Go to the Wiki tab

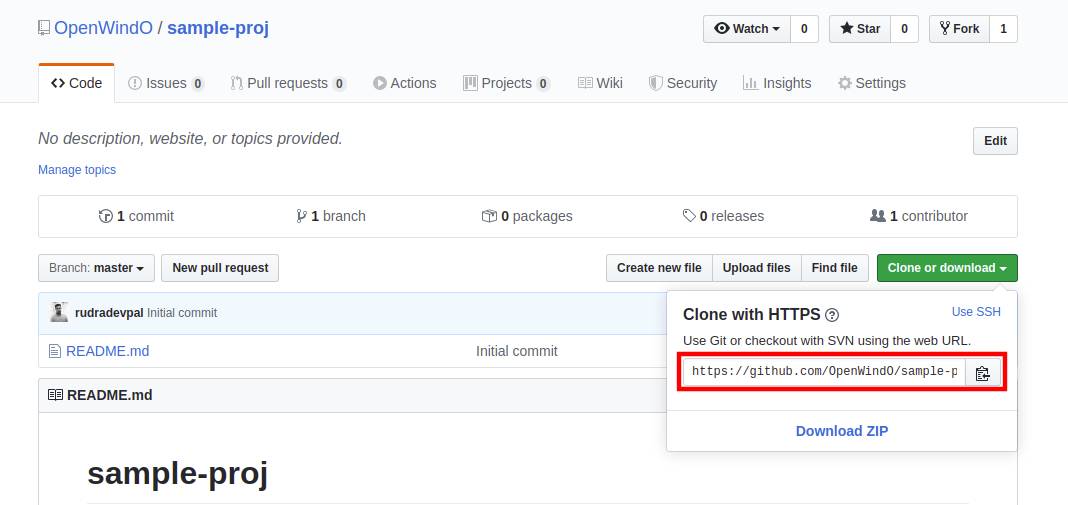(x=600, y=83)
